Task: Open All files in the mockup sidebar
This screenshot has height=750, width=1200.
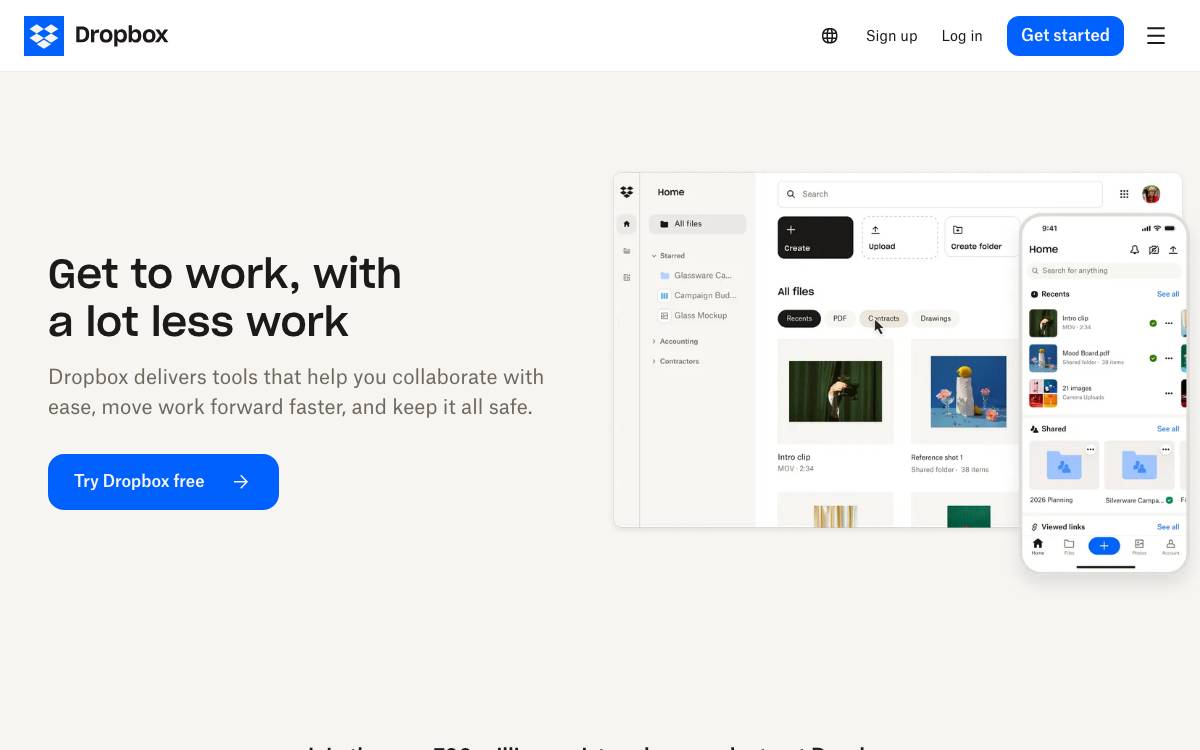Action: click(697, 224)
